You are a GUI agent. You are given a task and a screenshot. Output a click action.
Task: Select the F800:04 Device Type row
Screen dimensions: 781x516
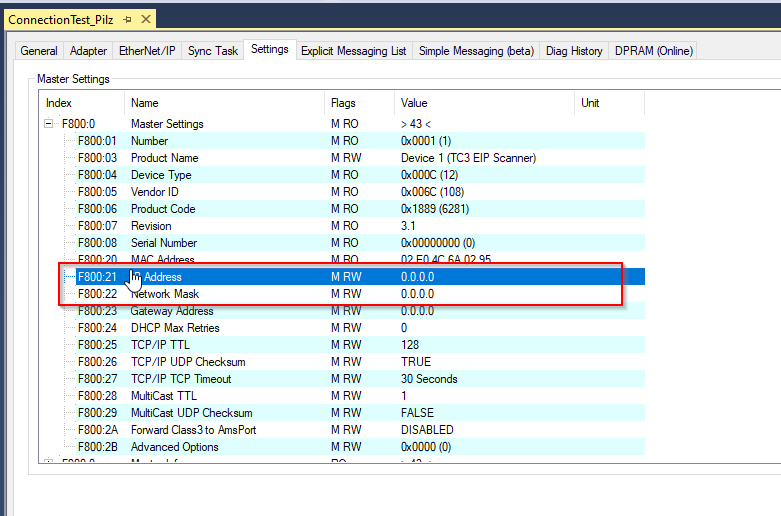(x=342, y=175)
